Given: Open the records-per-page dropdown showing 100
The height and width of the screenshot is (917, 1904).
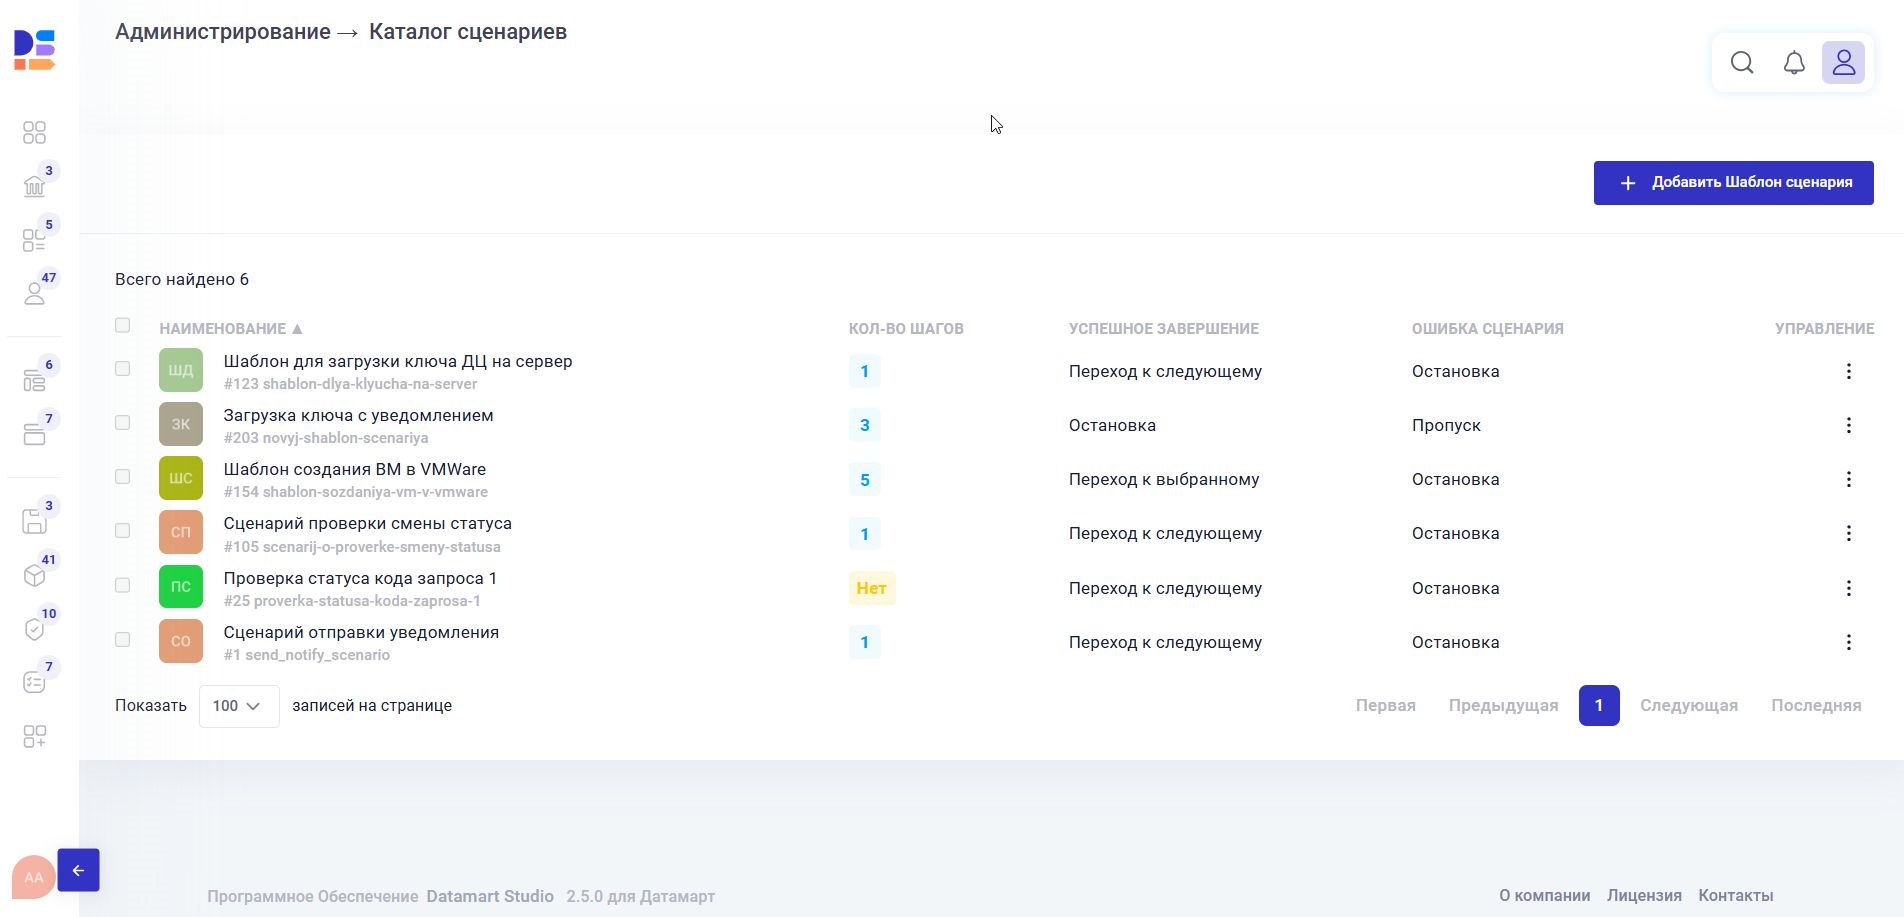Looking at the screenshot, I should pos(238,706).
